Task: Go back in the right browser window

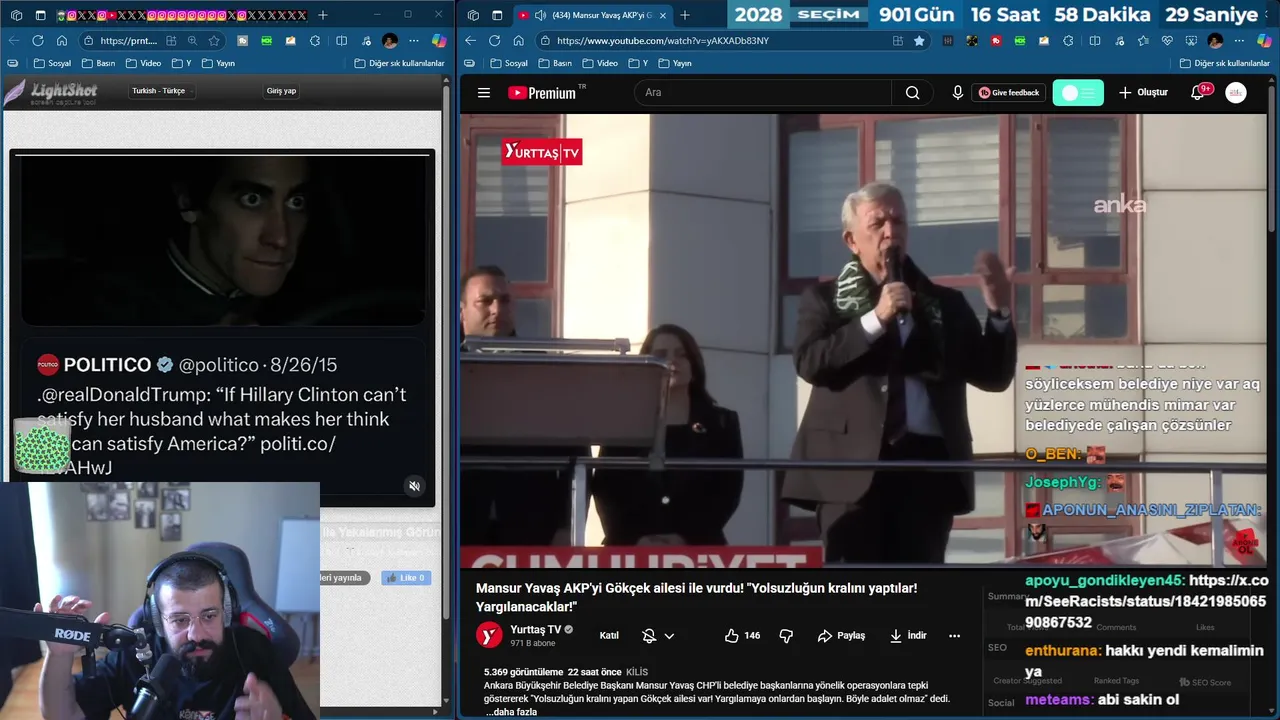Action: 470,41
